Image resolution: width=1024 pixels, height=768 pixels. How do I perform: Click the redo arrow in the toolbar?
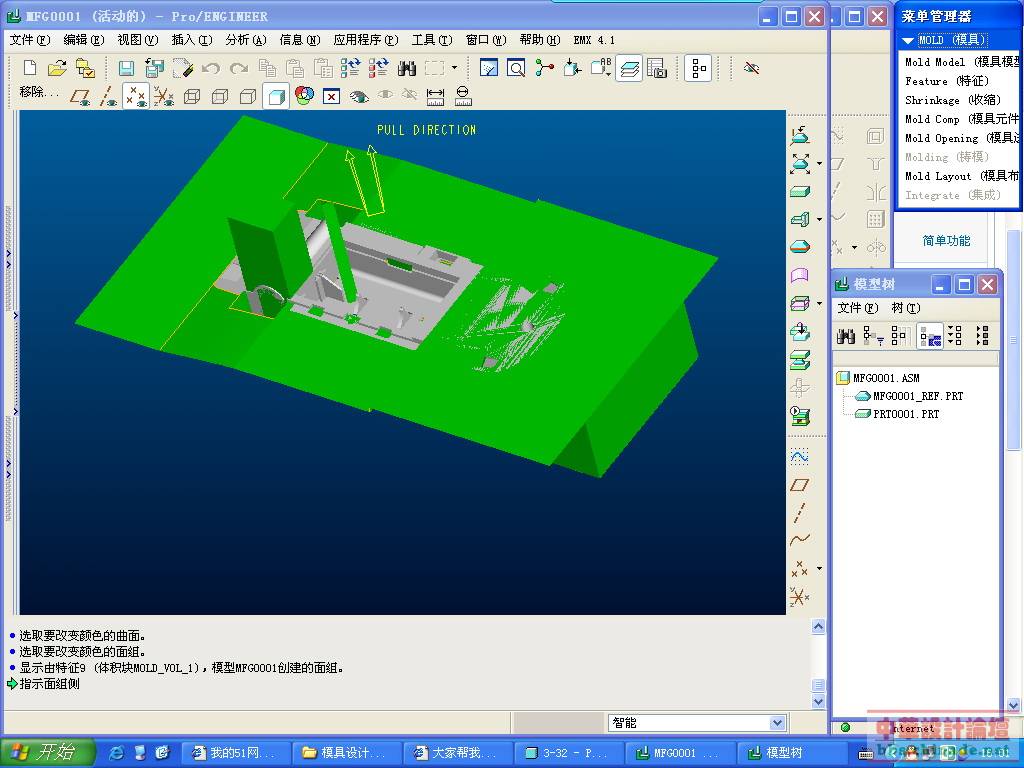(239, 68)
